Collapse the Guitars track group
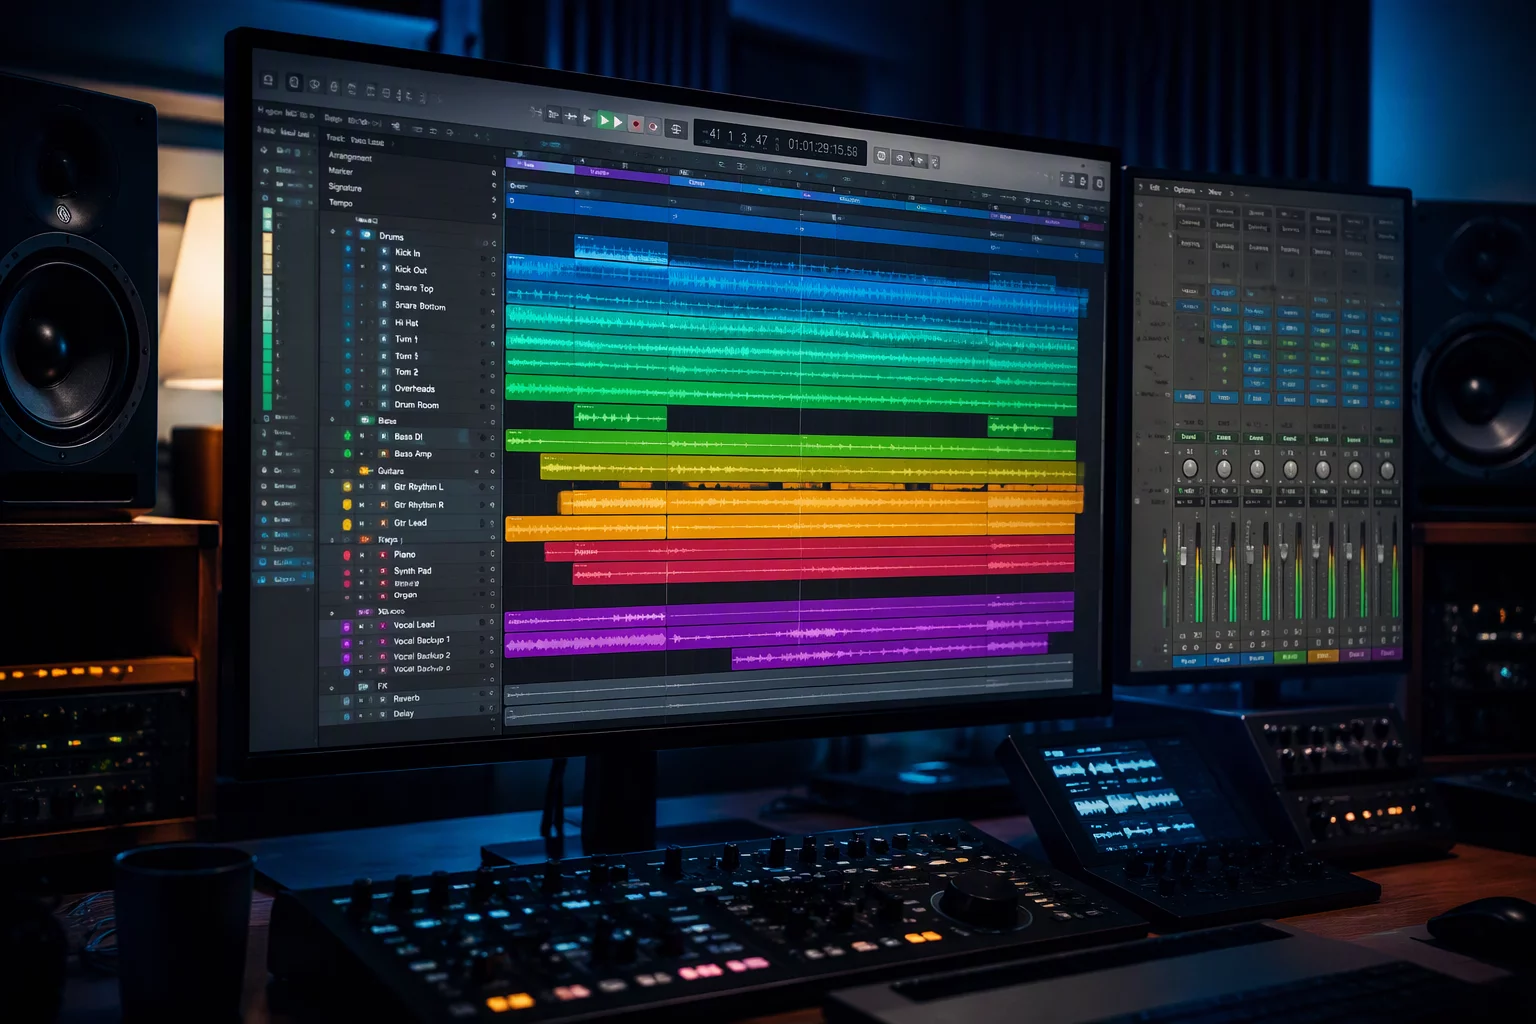Screen dimensions: 1536x1024 [x=332, y=470]
